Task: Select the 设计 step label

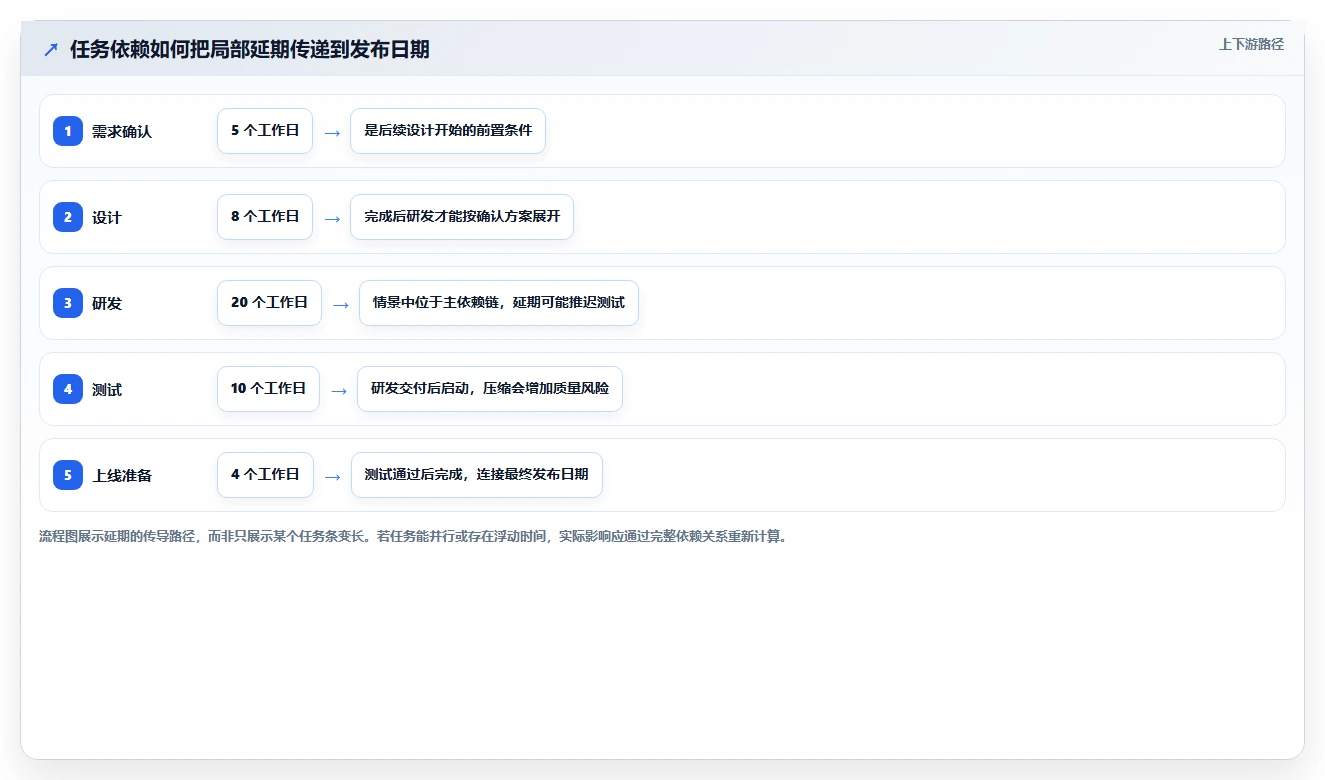Action: click(x=107, y=217)
